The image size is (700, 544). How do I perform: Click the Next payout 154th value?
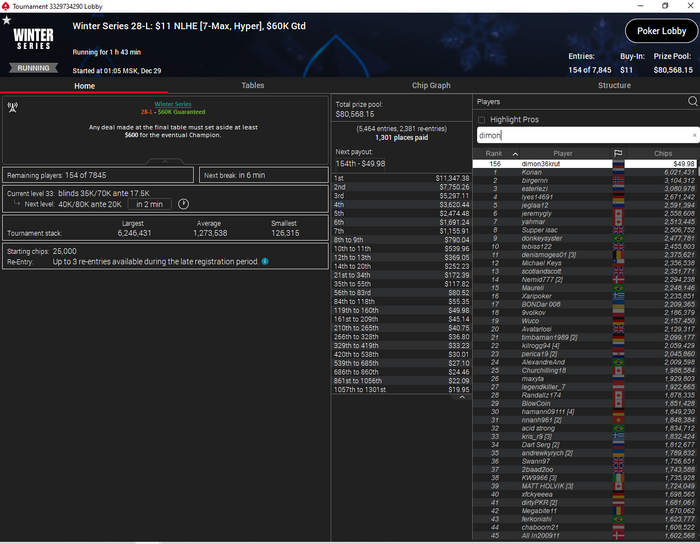(x=360, y=164)
